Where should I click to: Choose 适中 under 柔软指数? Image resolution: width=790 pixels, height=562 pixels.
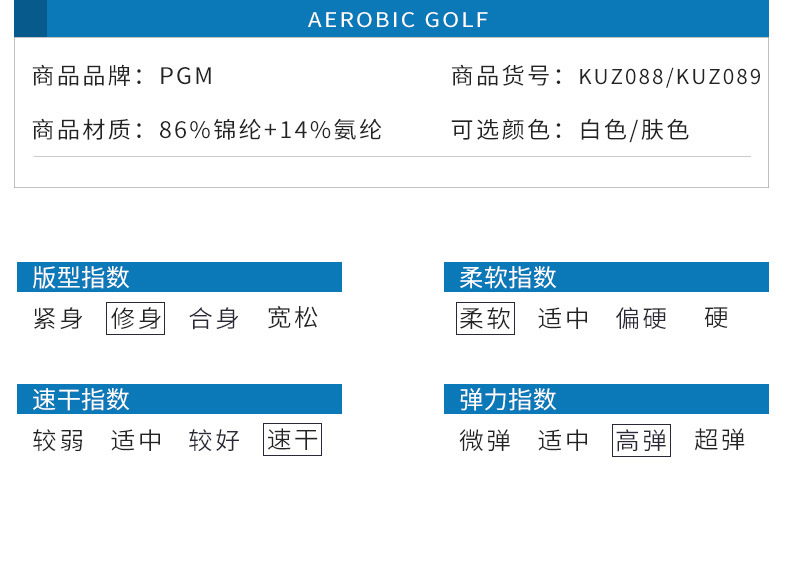tap(564, 319)
